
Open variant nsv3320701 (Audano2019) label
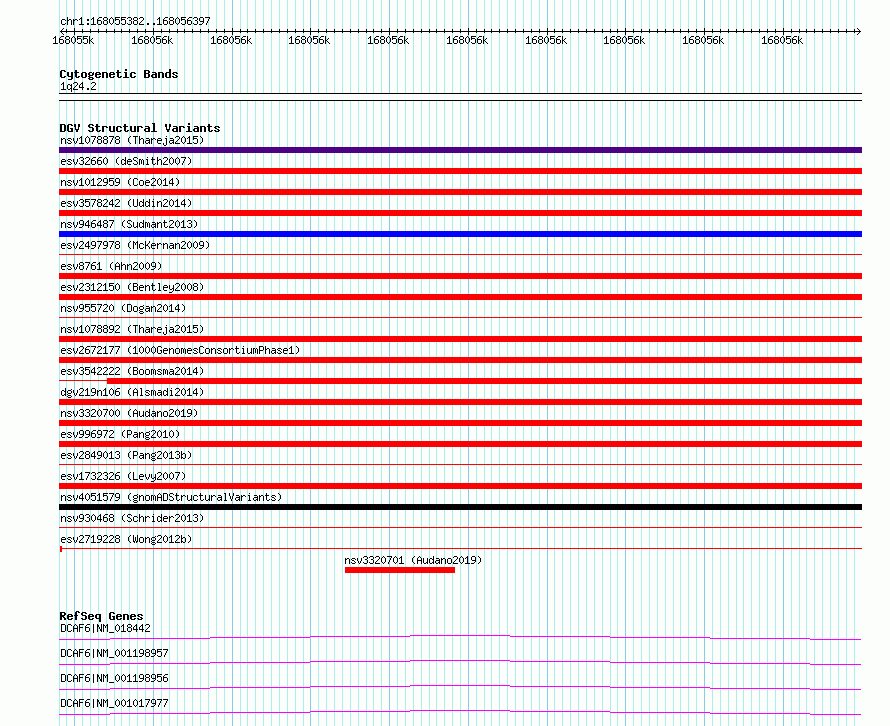tap(413, 560)
